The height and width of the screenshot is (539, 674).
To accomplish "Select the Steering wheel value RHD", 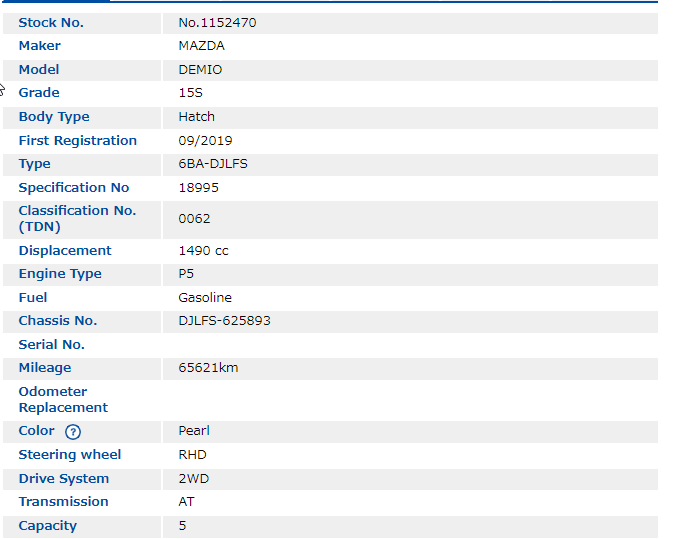I will (192, 455).
